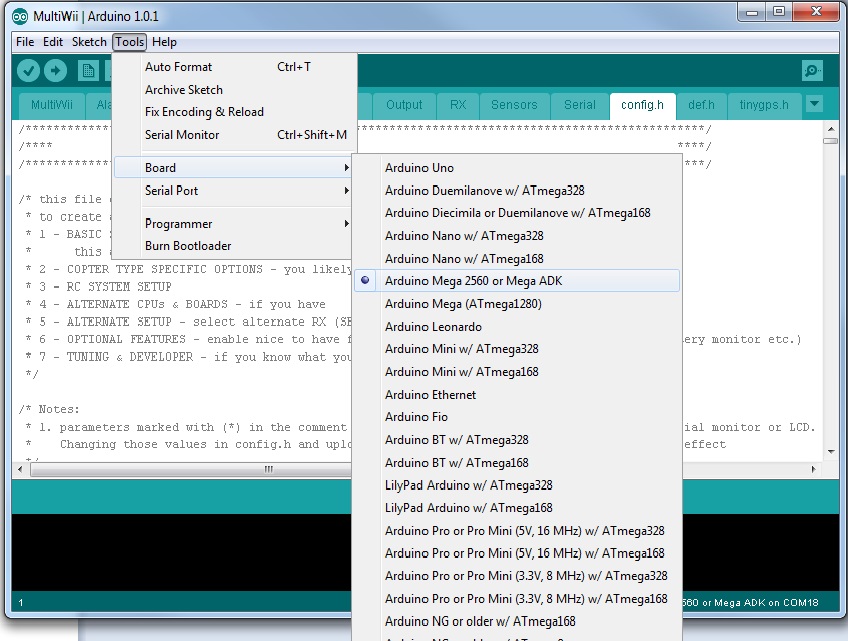Click the vertical scrollbar up arrow
Viewport: 848px width, 641px height.
(831, 129)
